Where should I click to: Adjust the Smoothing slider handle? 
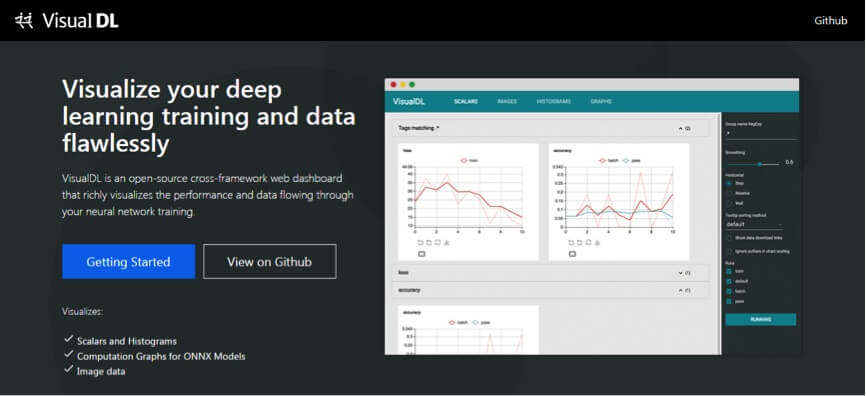coord(760,164)
